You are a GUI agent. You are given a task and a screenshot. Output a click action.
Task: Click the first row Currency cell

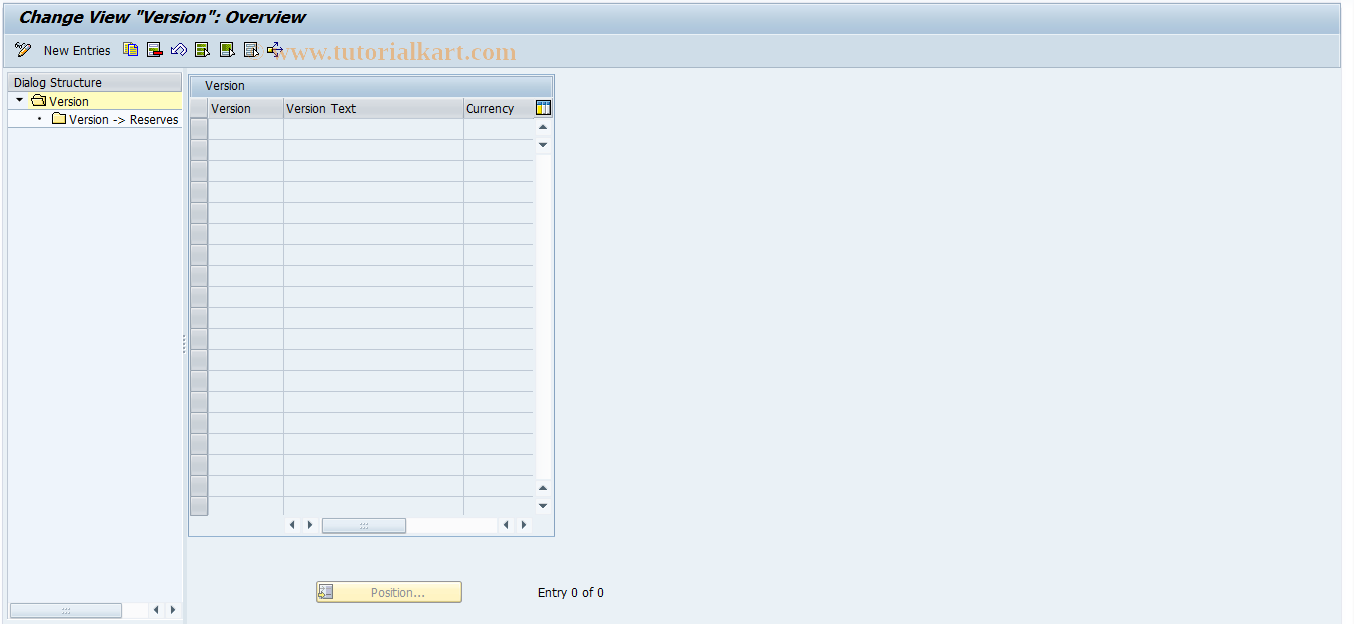[498, 129]
